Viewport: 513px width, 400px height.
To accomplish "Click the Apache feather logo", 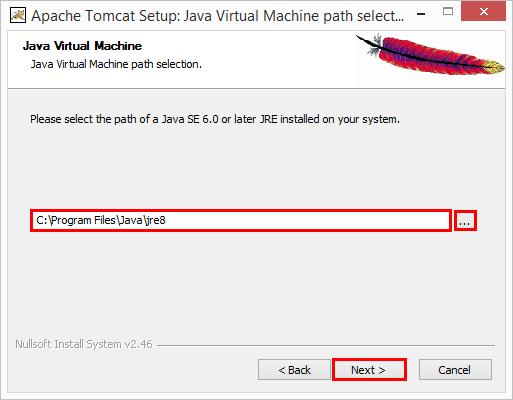I will click(x=430, y=54).
